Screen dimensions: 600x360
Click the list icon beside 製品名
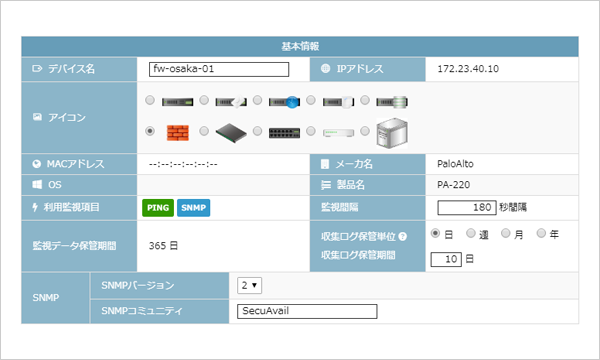tap(326, 185)
